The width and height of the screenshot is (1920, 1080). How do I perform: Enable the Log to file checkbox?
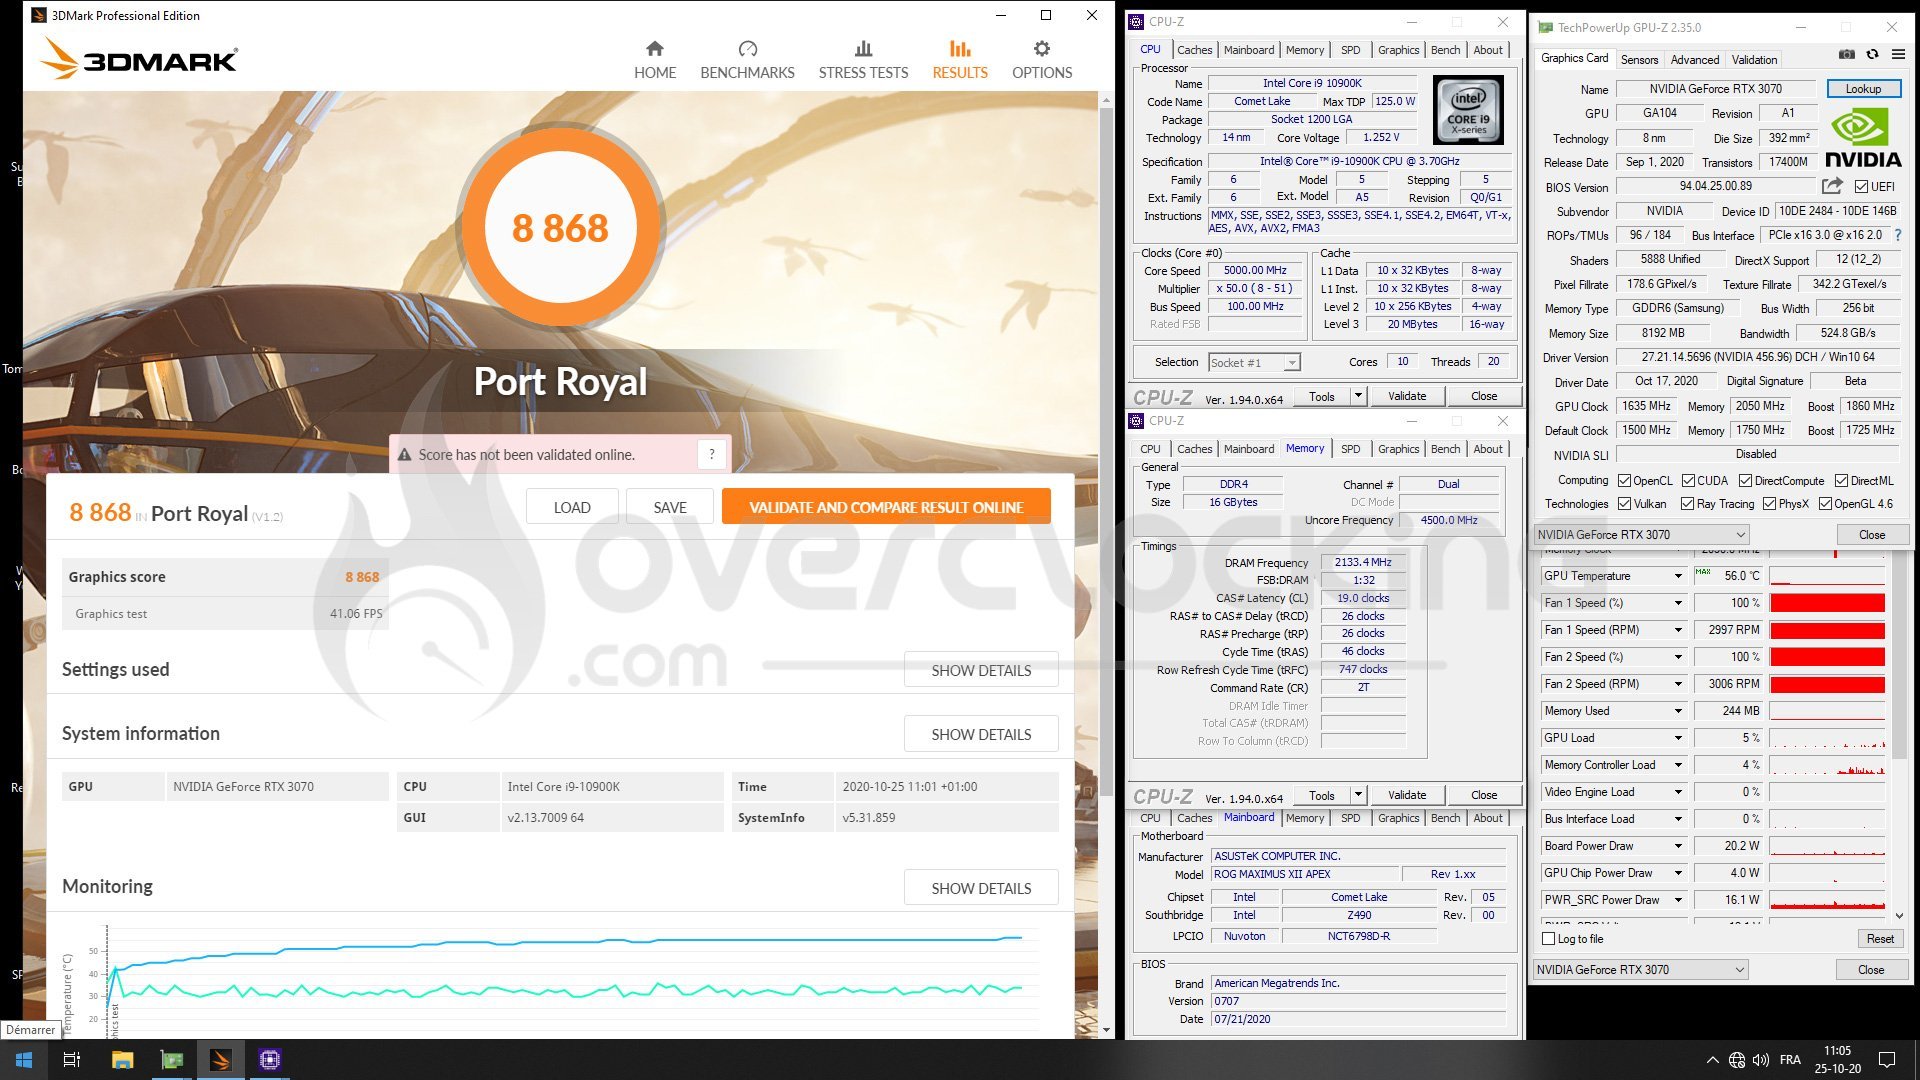tap(1549, 939)
